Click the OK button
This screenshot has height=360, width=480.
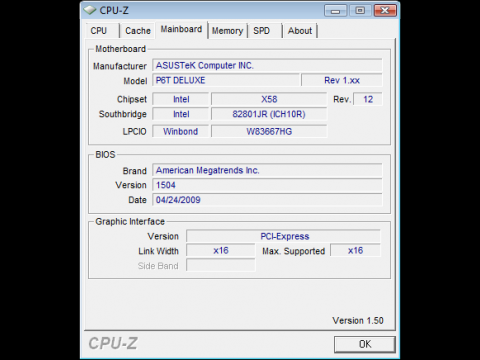point(365,344)
